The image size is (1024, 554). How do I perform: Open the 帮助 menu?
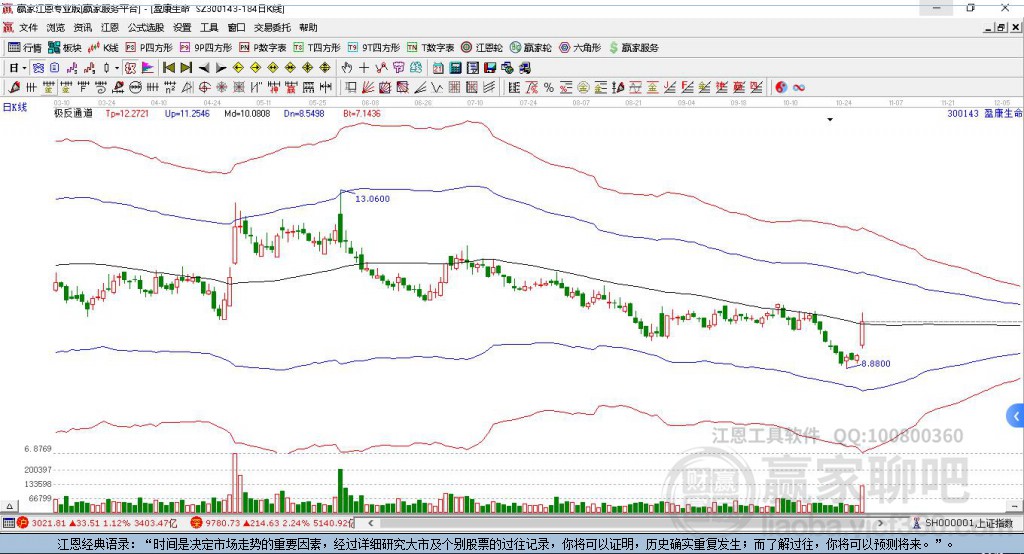coord(308,27)
